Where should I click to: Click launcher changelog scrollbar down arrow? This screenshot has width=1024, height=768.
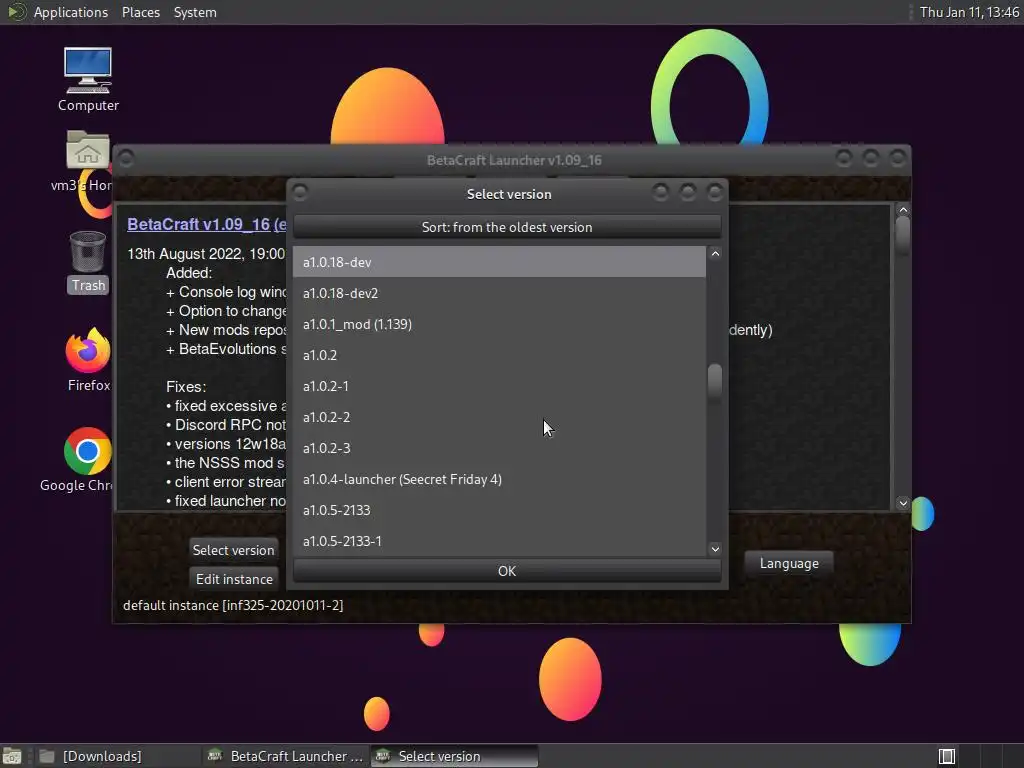(903, 503)
